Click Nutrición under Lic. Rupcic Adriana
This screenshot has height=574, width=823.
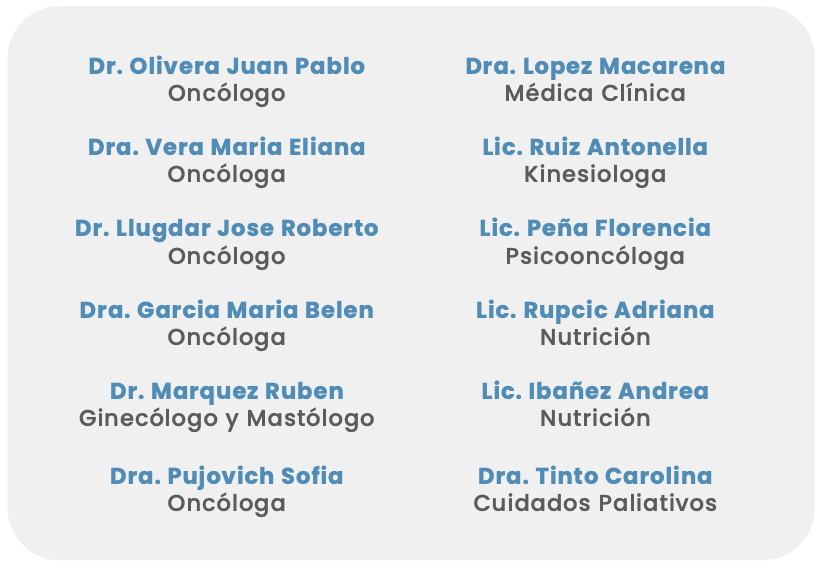coord(595,337)
